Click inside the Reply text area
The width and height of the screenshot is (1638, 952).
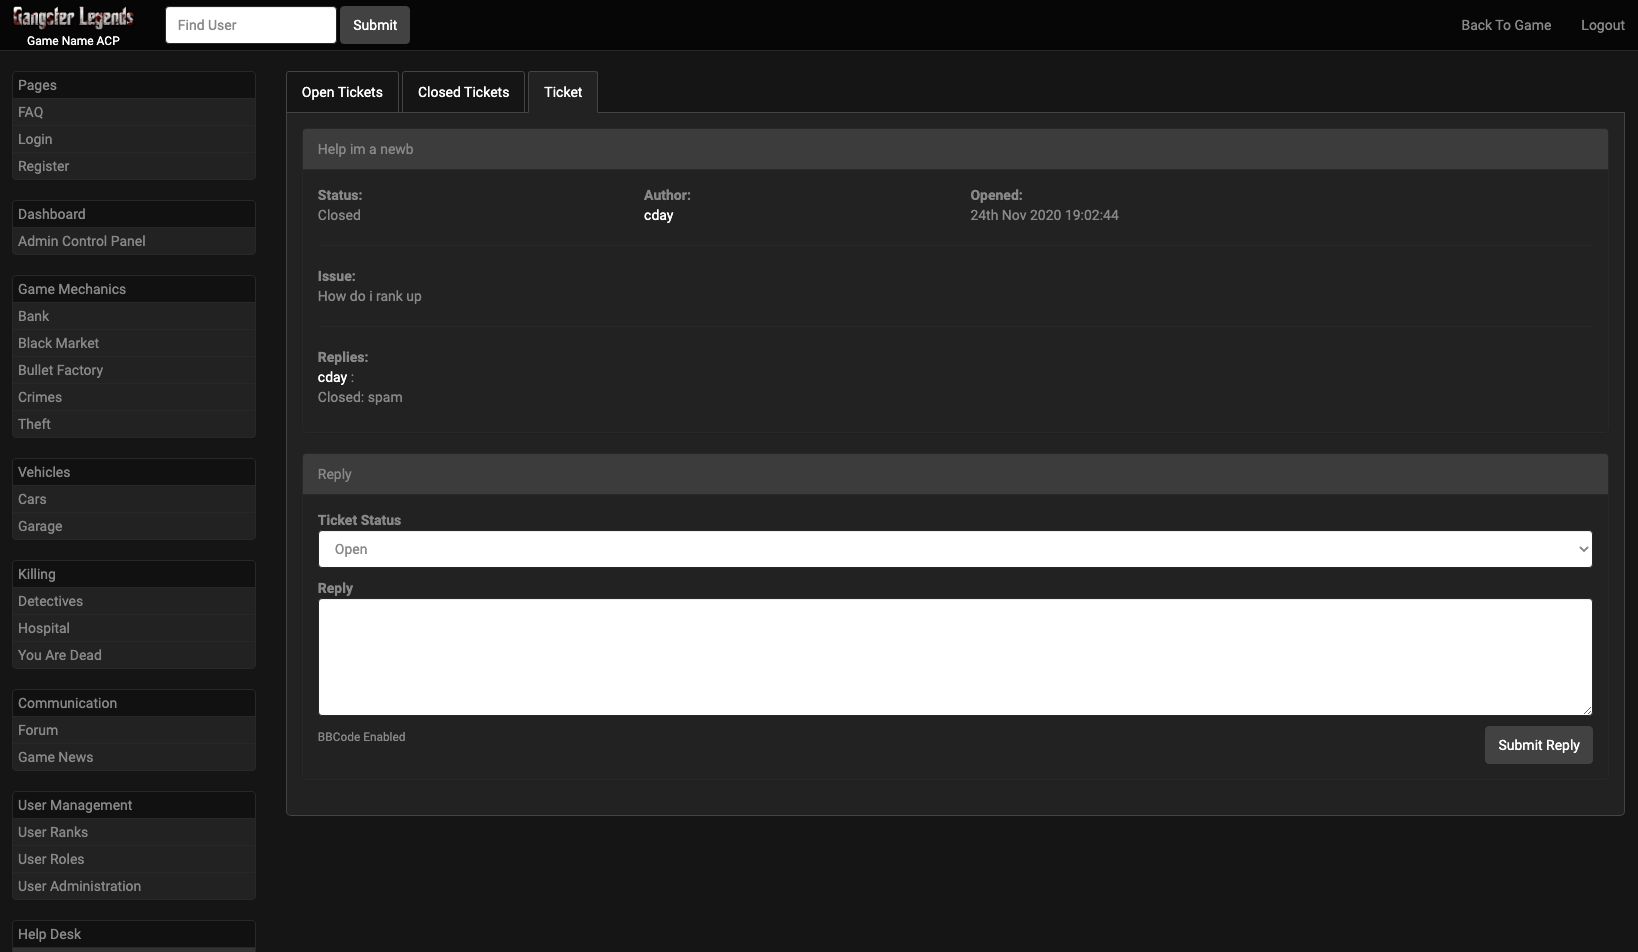(954, 656)
